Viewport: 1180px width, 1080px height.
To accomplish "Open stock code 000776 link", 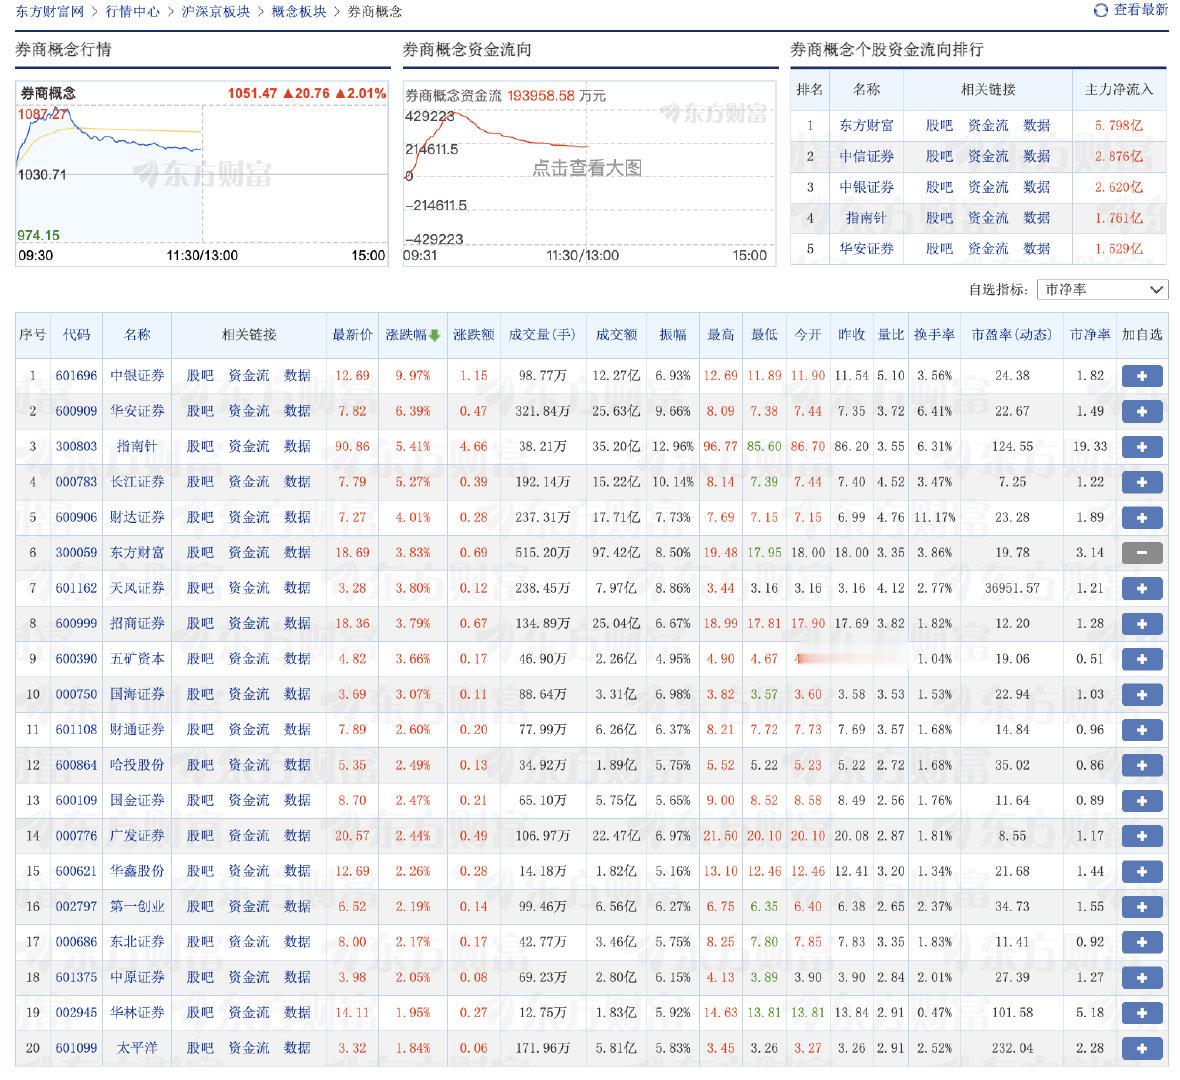I will click(76, 835).
